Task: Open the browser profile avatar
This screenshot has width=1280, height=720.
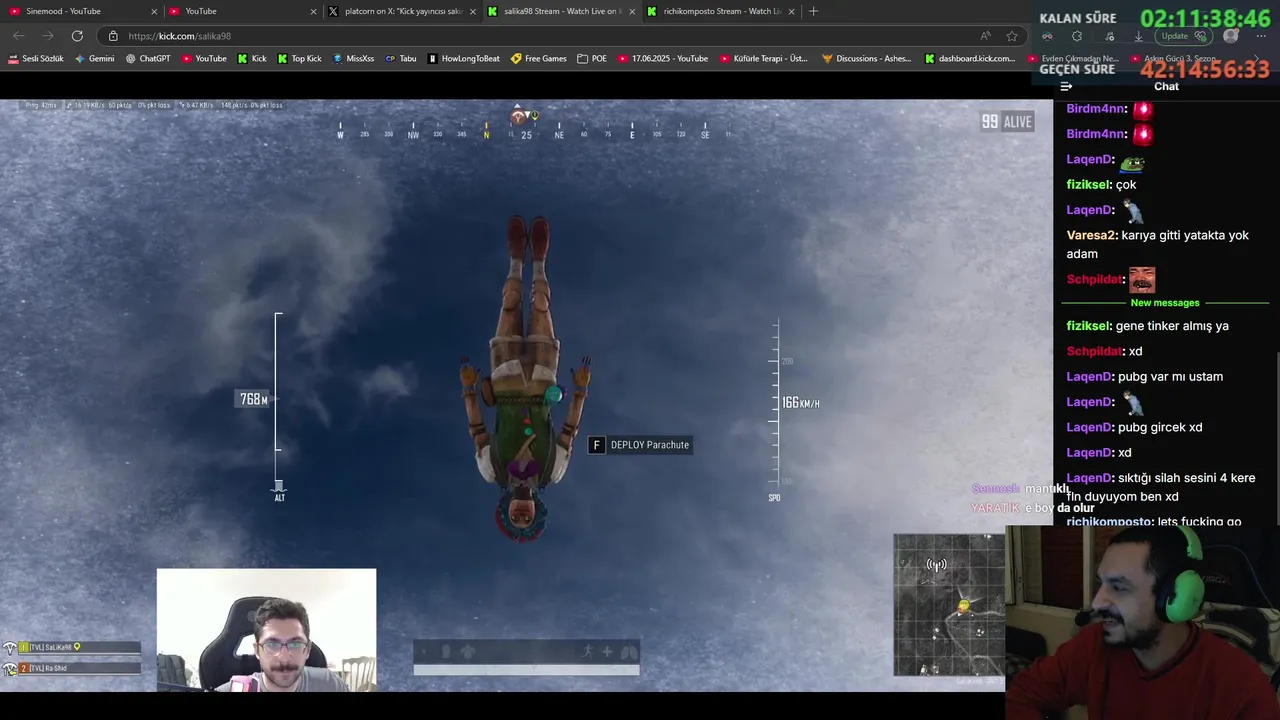Action: [1231, 36]
